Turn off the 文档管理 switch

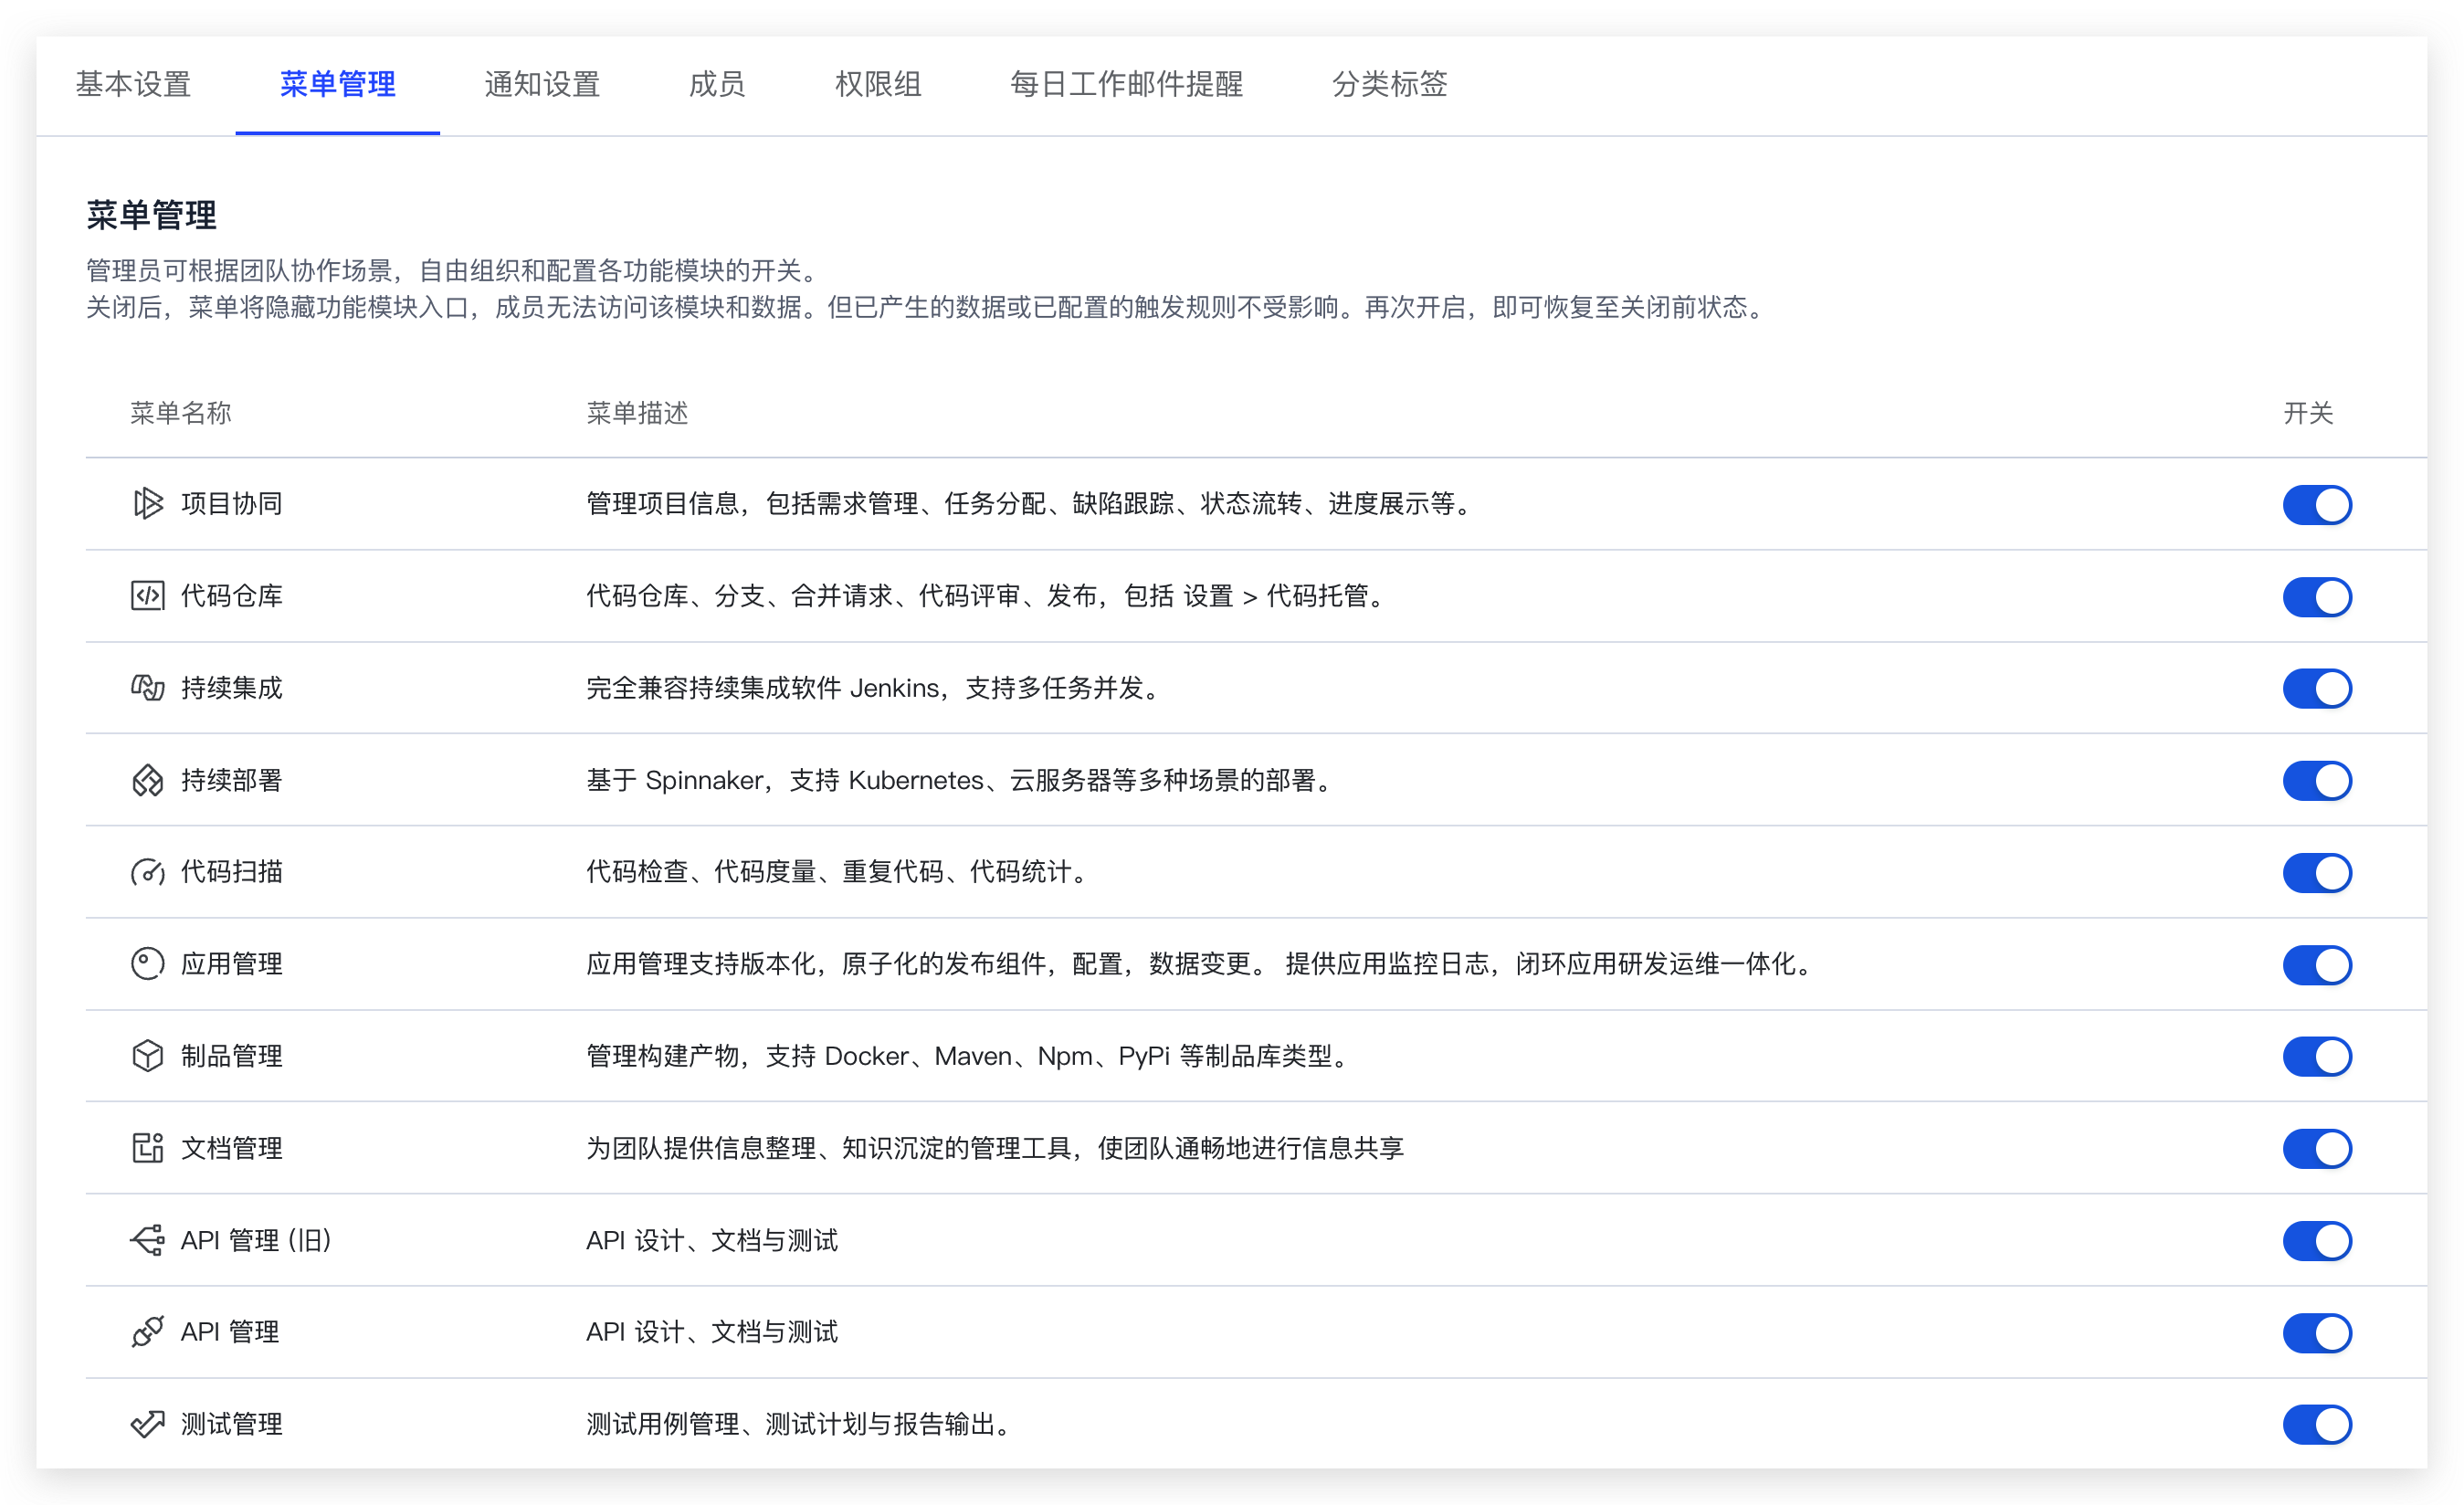point(2317,1149)
